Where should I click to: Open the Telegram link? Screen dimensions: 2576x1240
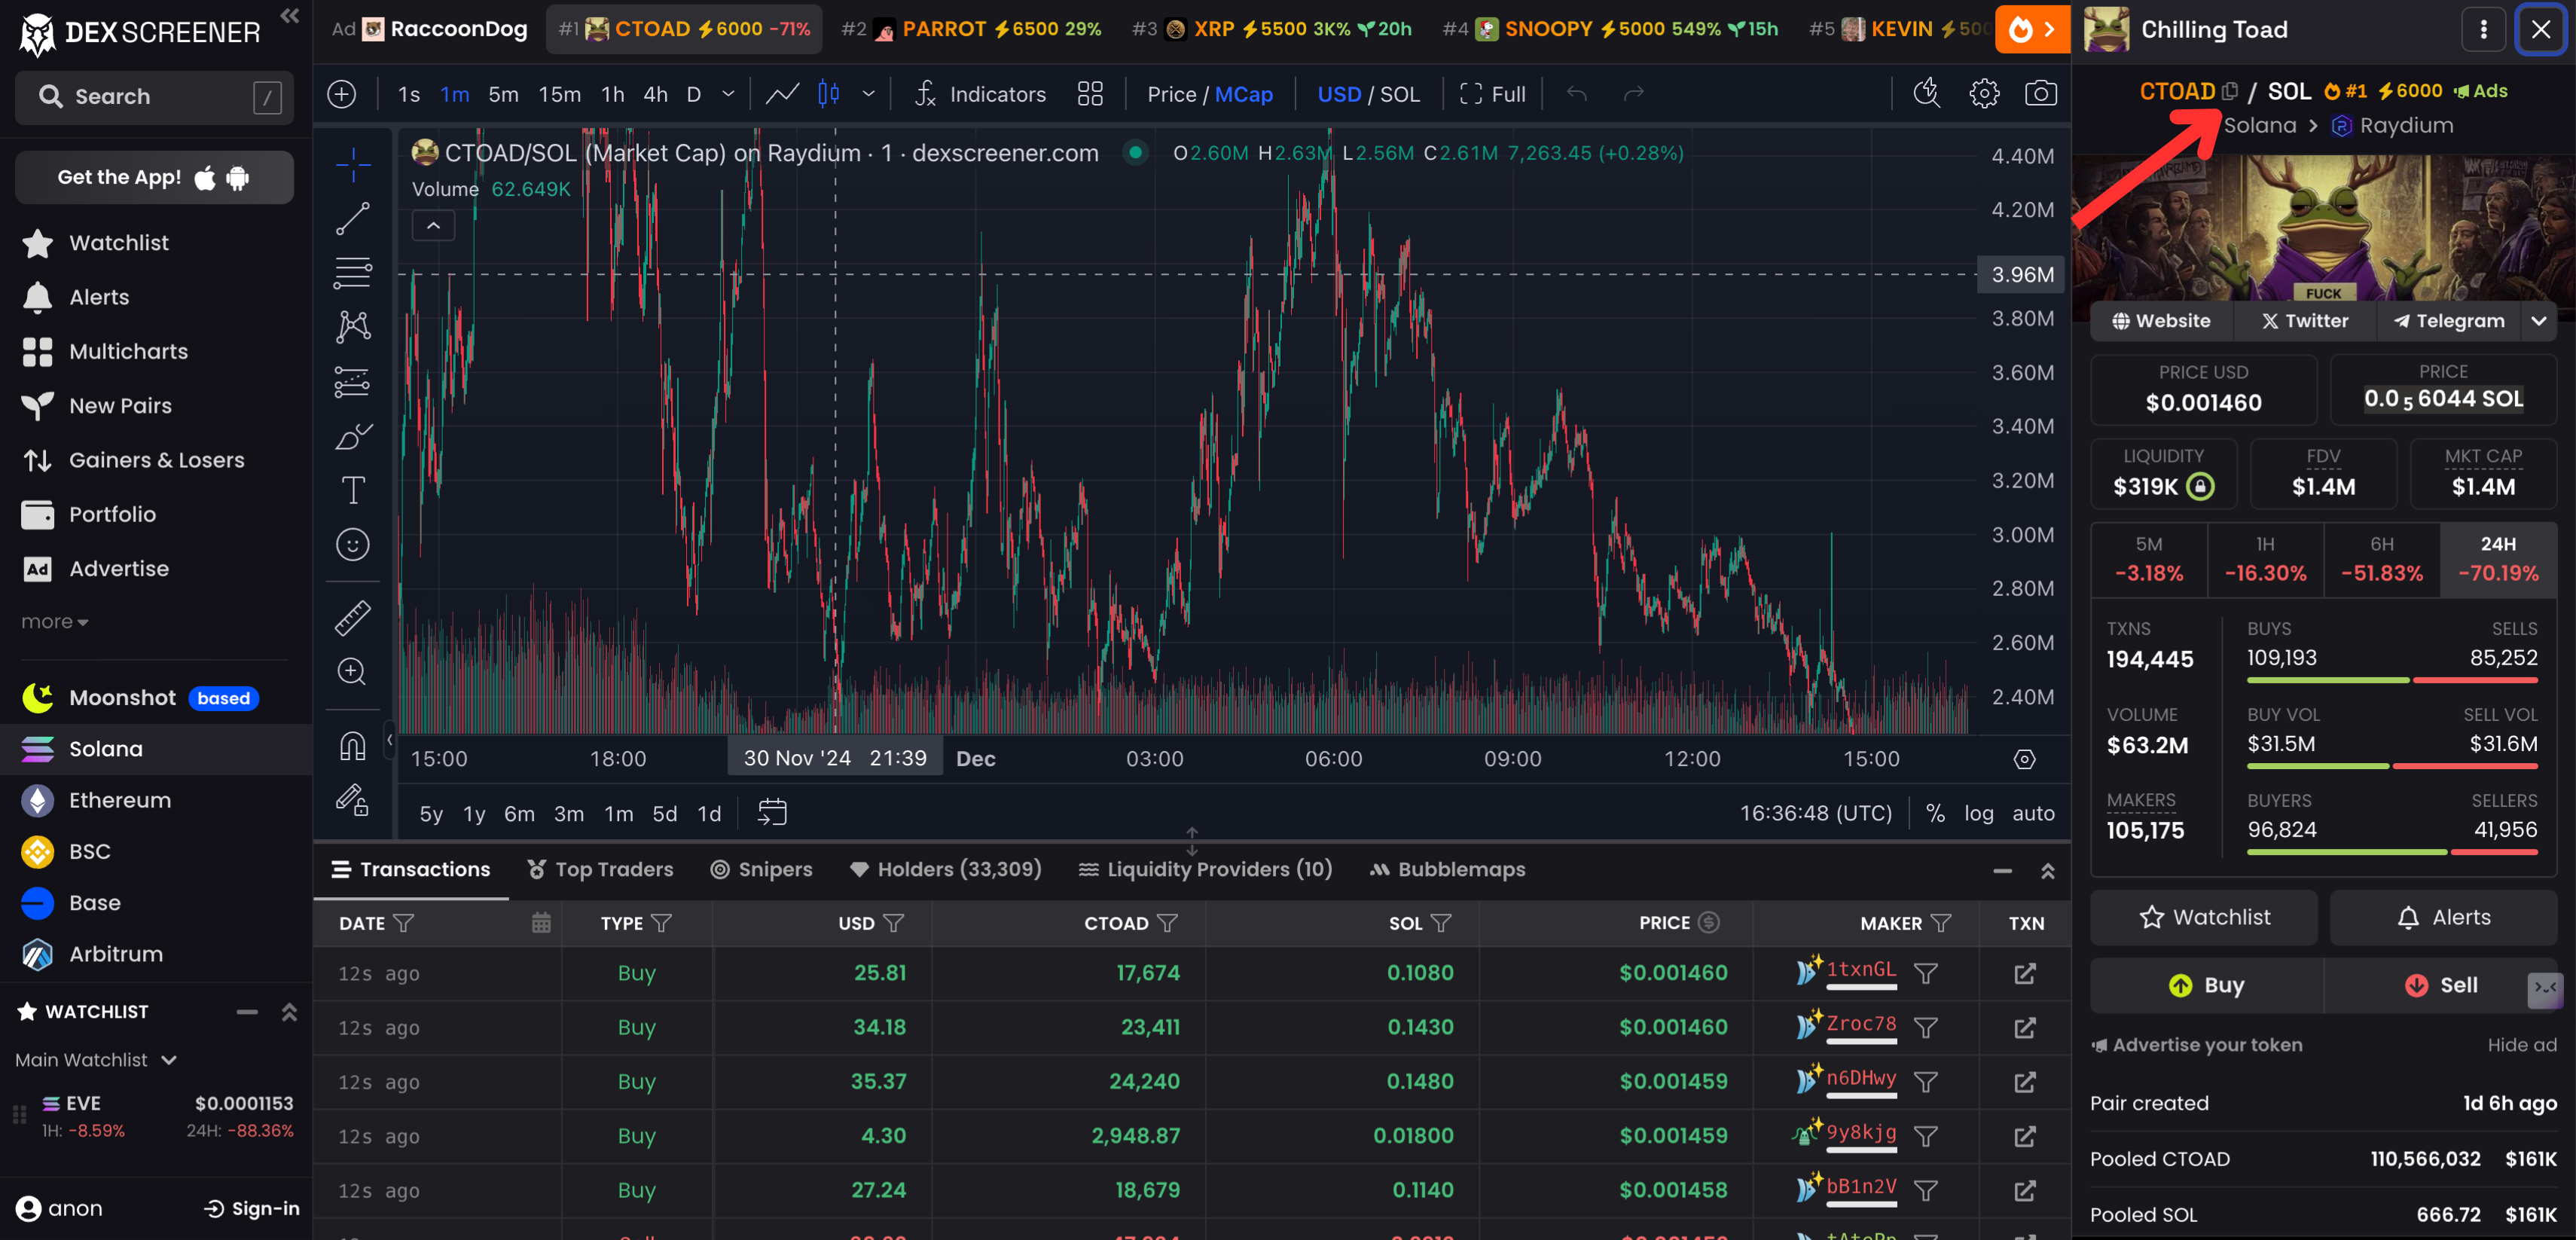pos(2448,321)
